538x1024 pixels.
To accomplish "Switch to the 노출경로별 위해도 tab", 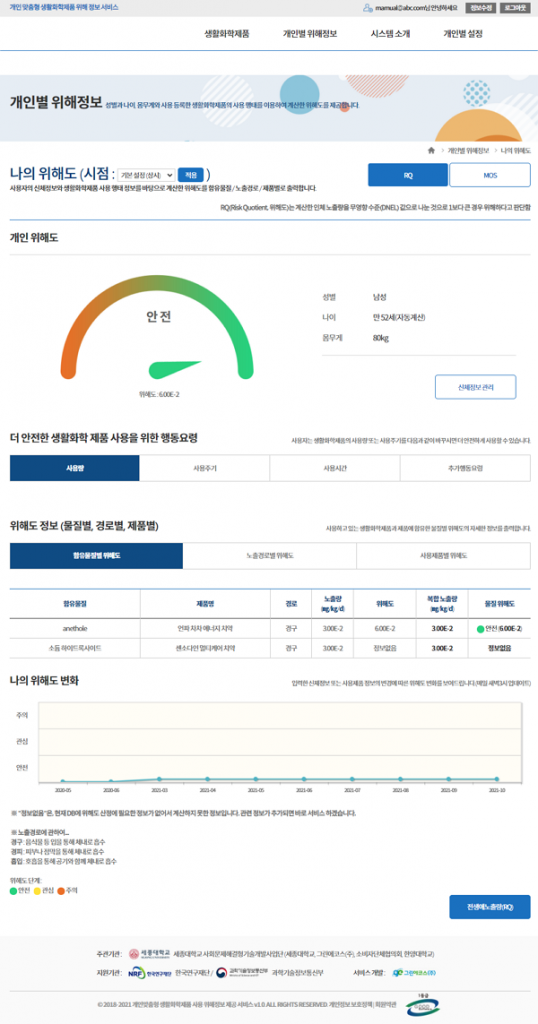I will 270,556.
